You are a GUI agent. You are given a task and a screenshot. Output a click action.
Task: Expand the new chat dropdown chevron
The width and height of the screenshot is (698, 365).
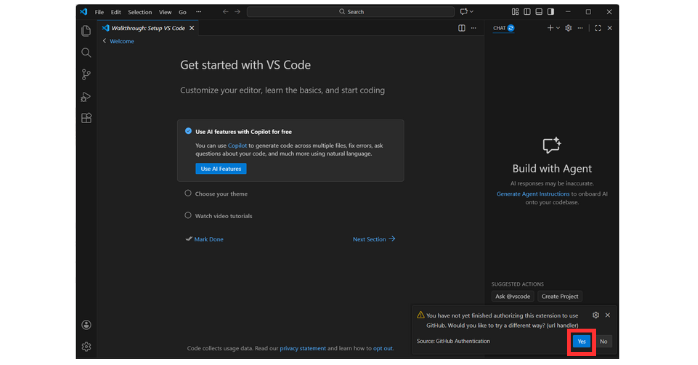pos(558,28)
